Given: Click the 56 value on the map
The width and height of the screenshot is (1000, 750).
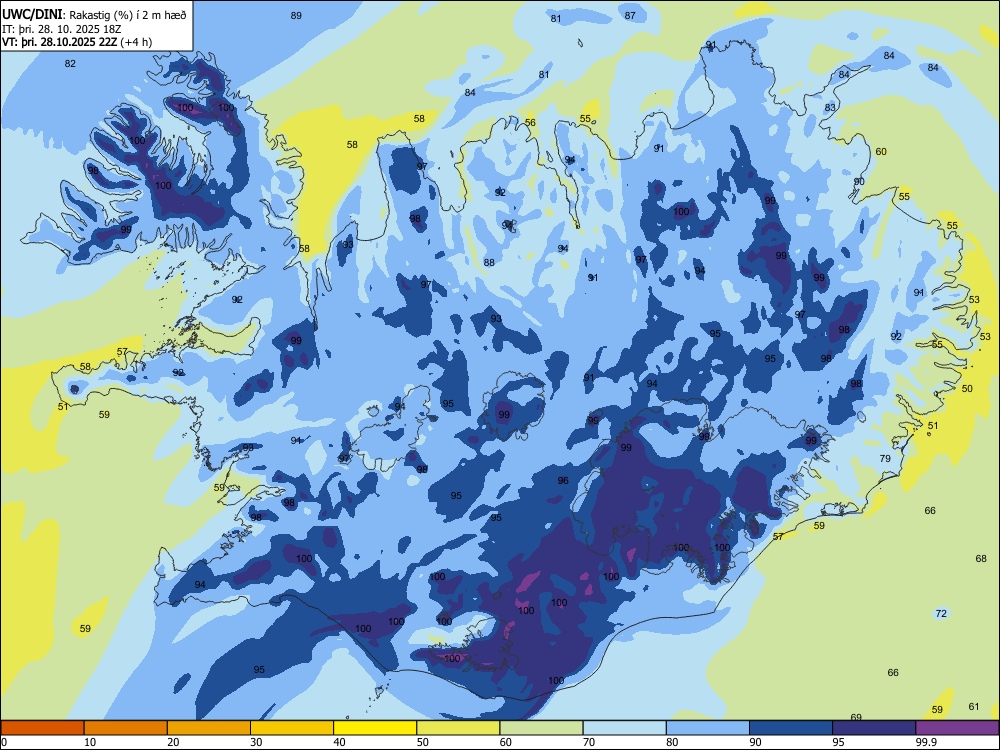Looking at the screenshot, I should (530, 122).
